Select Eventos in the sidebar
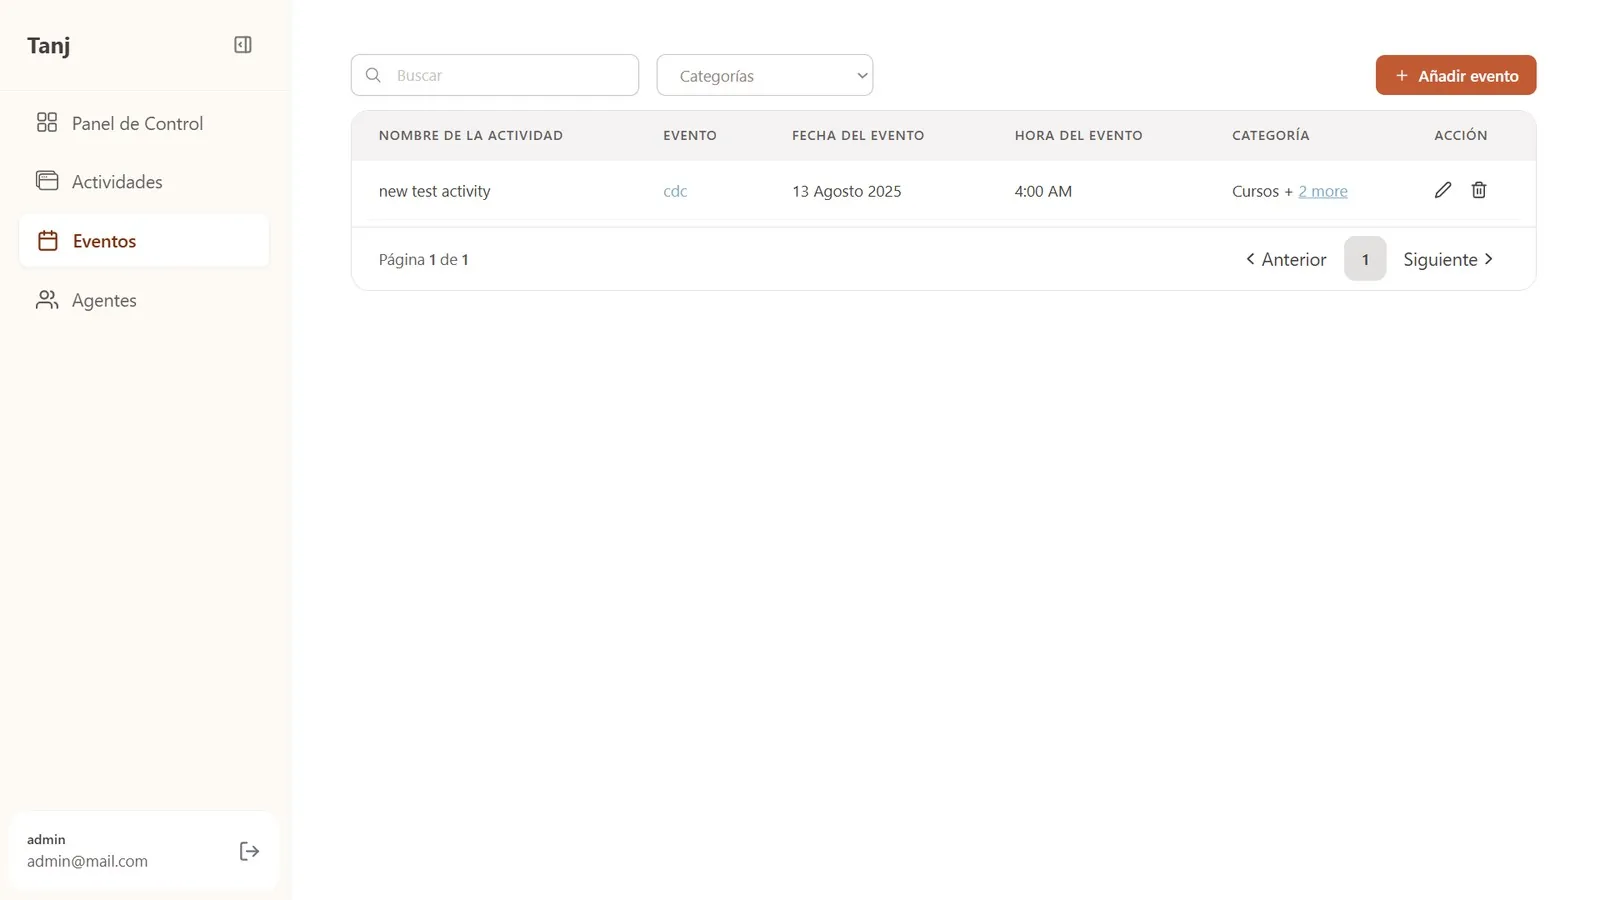 coord(144,241)
